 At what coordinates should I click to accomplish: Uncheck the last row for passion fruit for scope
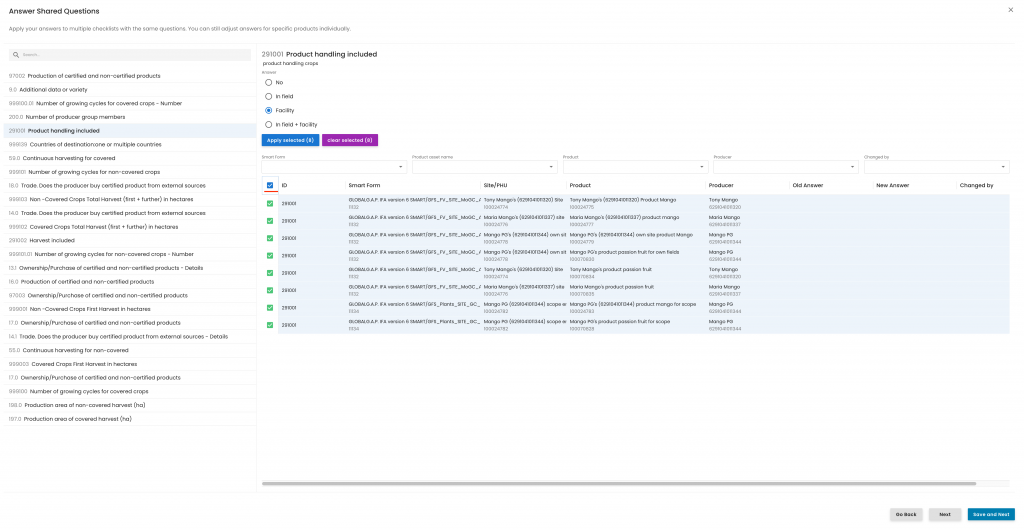(270, 325)
